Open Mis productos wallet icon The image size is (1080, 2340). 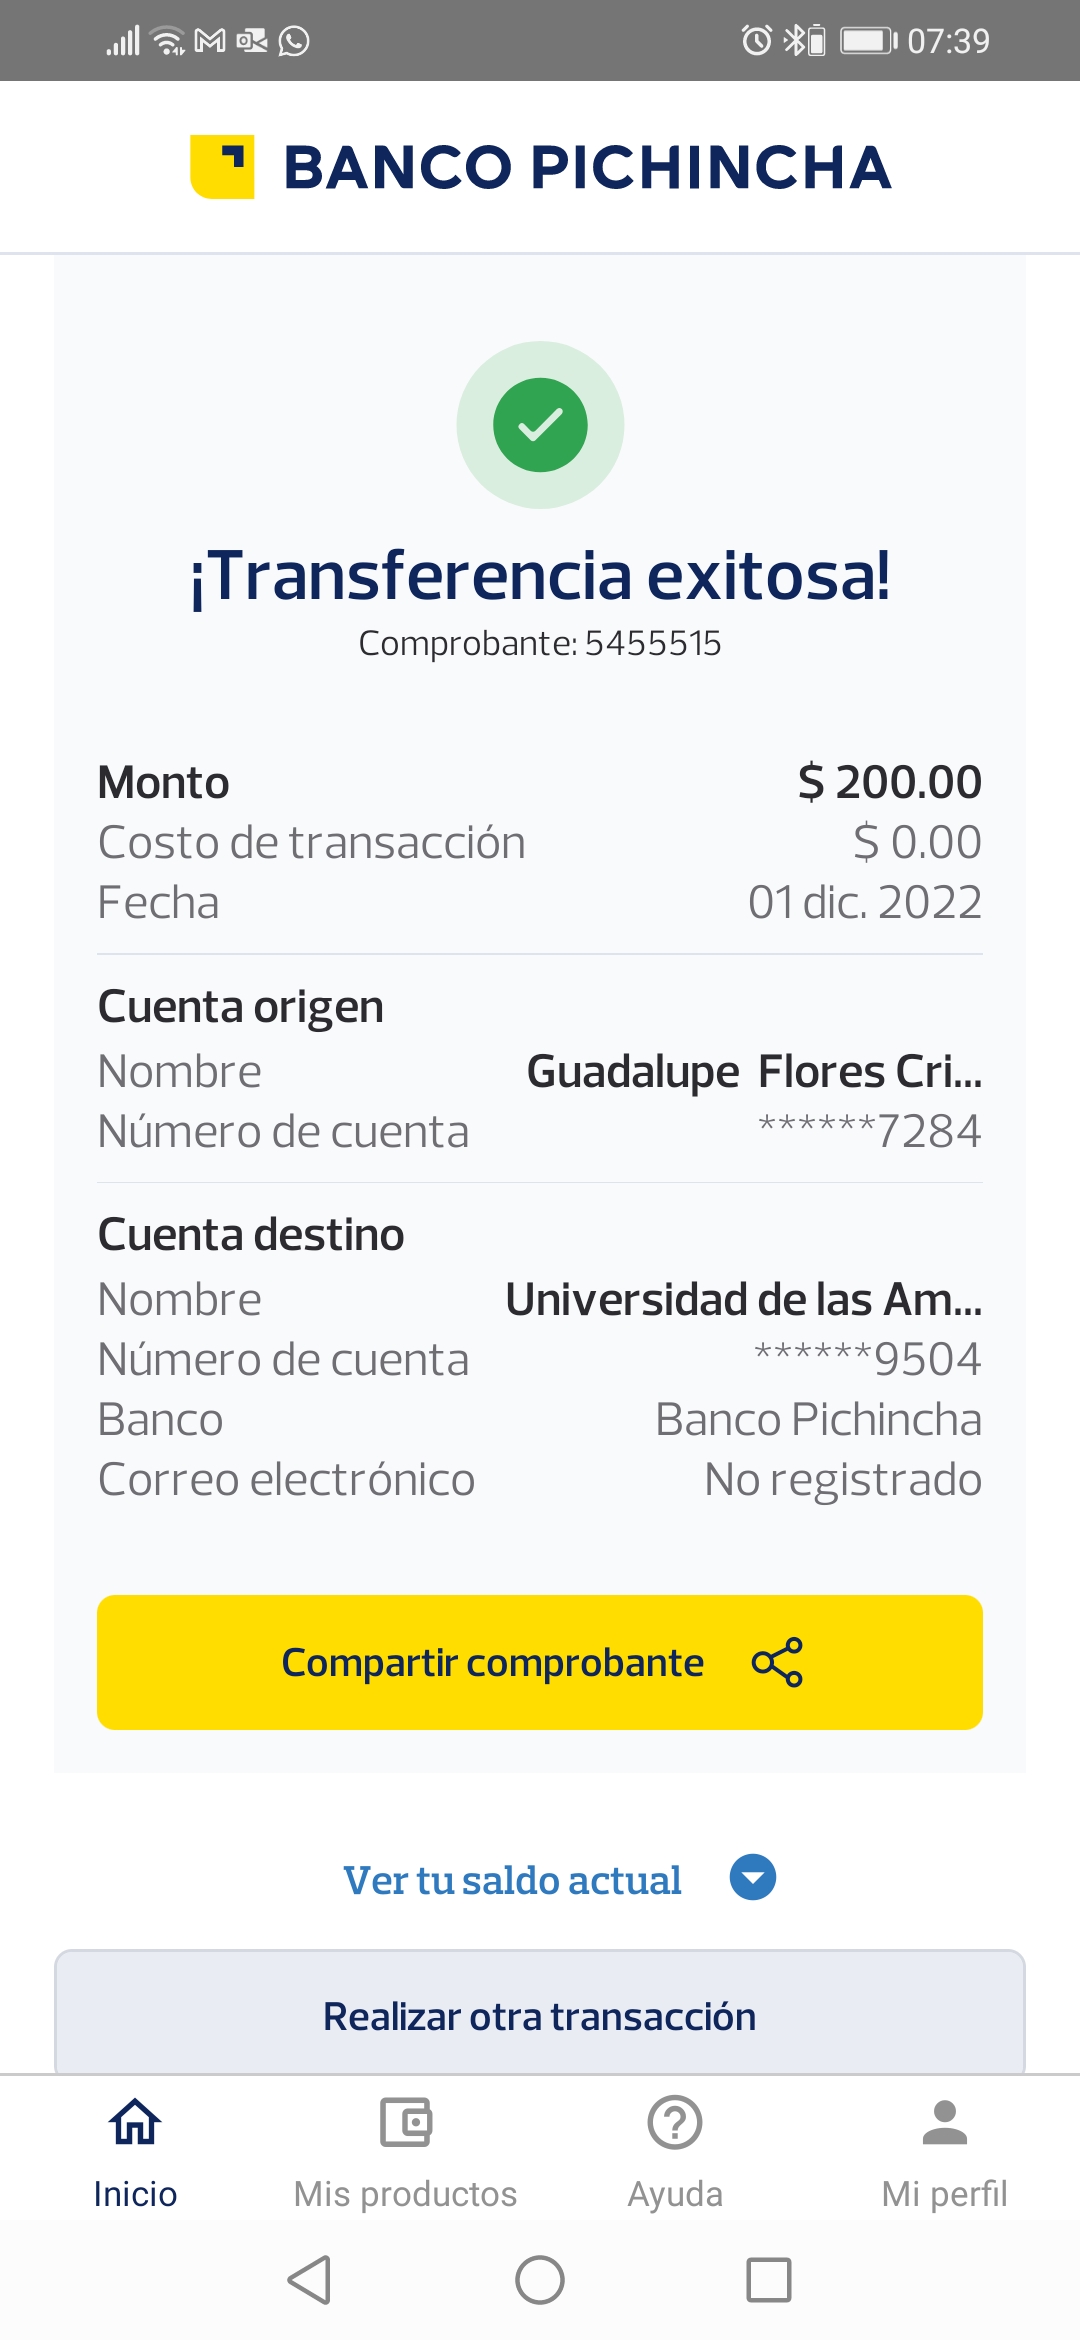click(405, 2122)
